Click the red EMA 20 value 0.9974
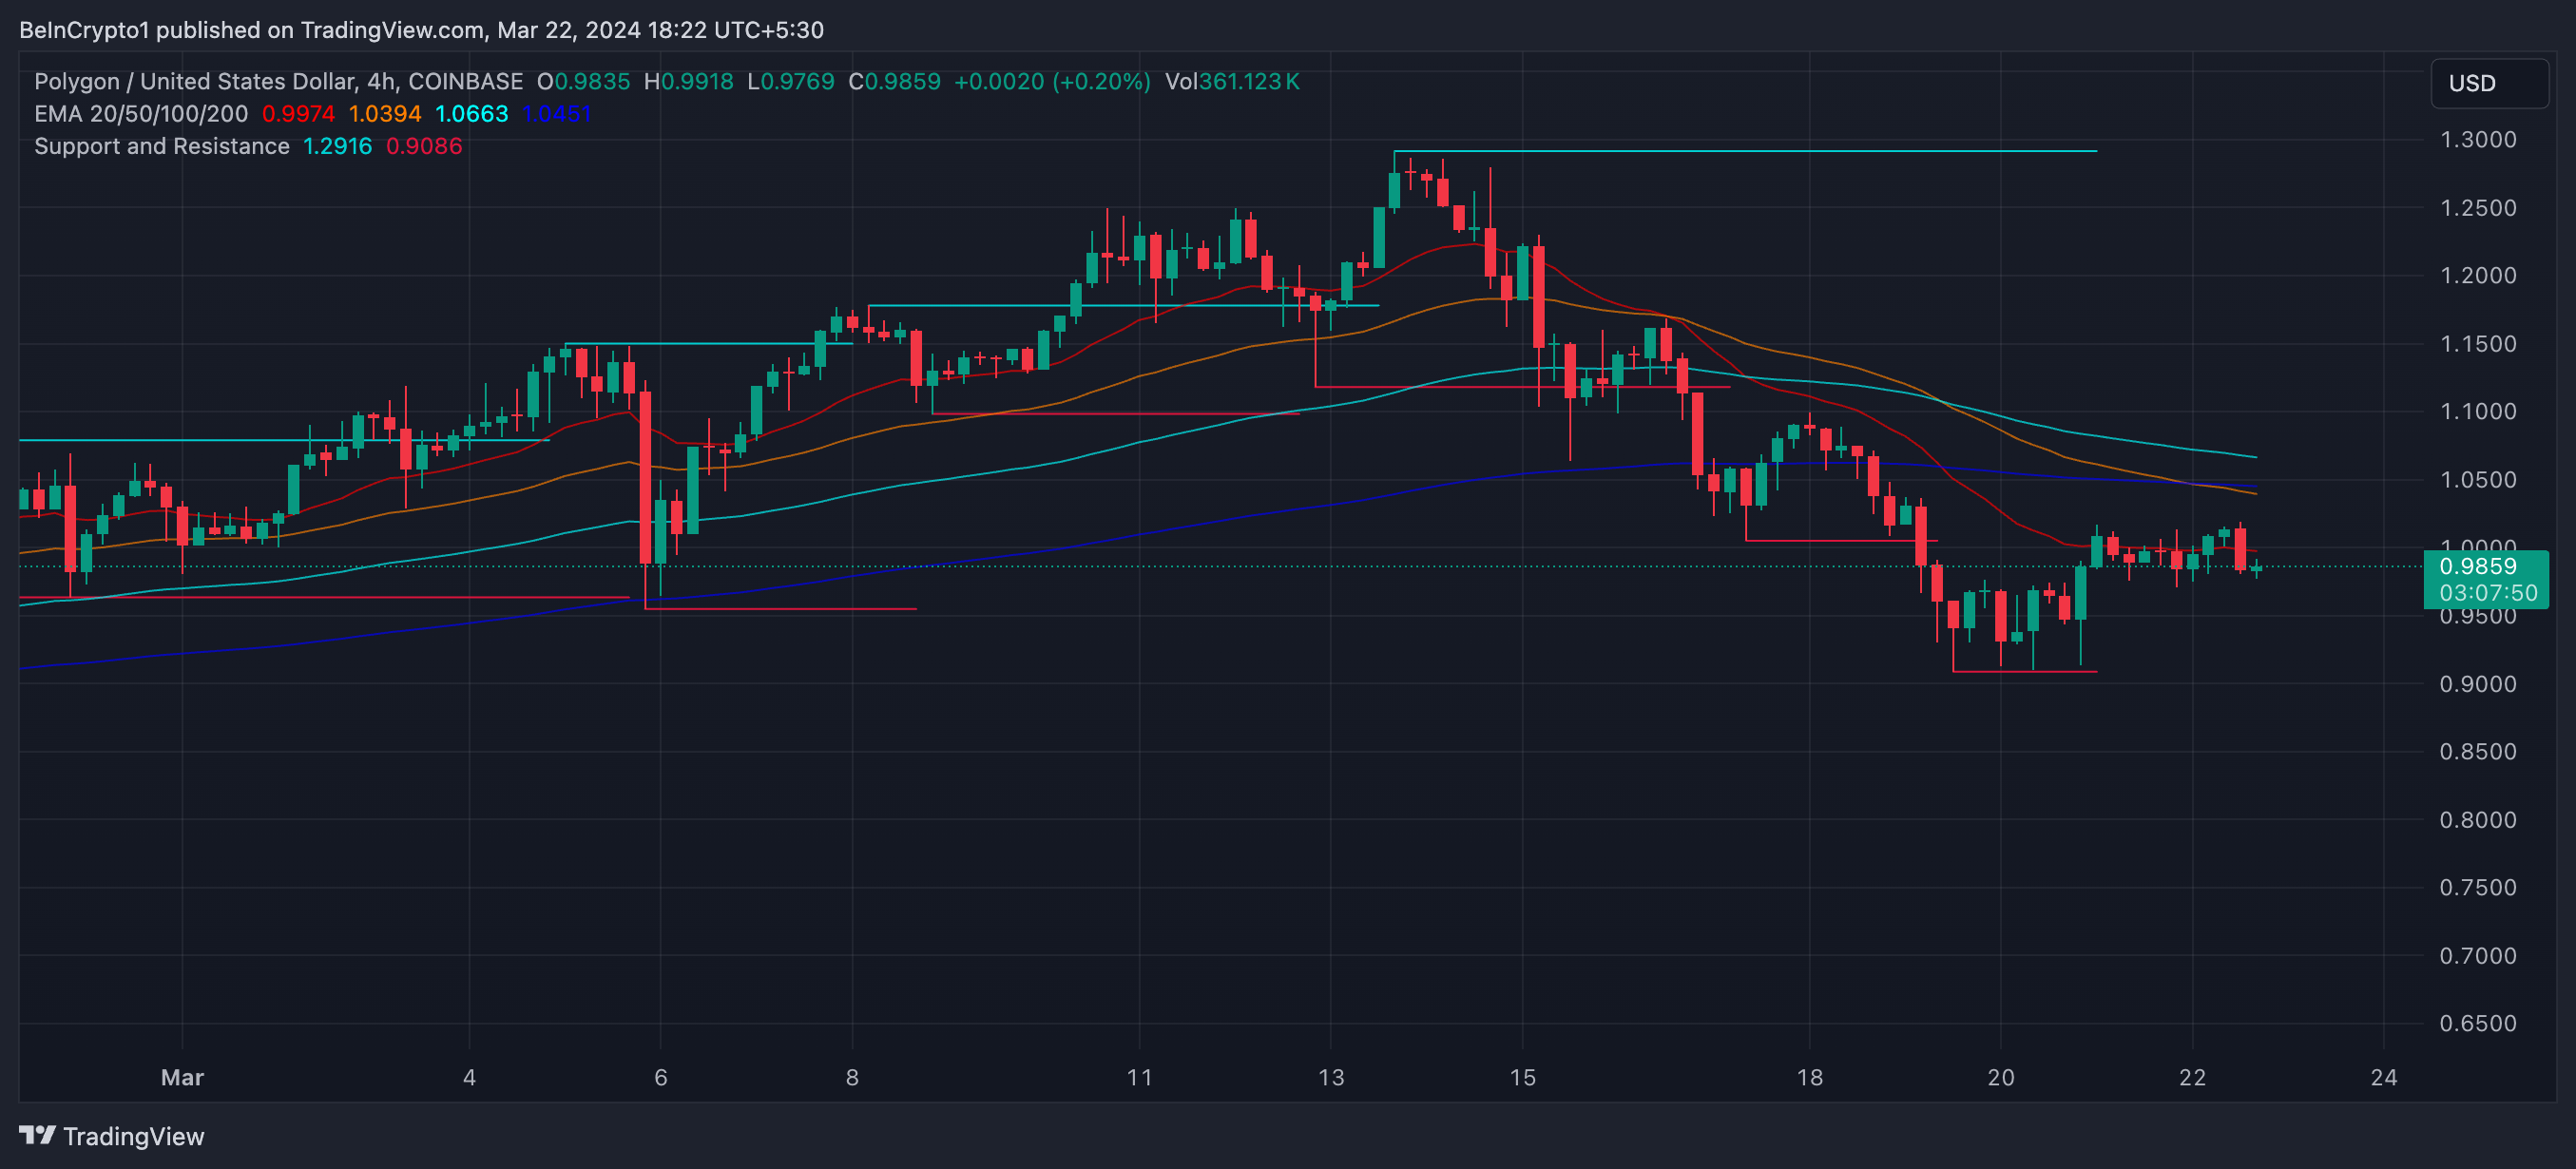2576x1169 pixels. click(x=298, y=114)
